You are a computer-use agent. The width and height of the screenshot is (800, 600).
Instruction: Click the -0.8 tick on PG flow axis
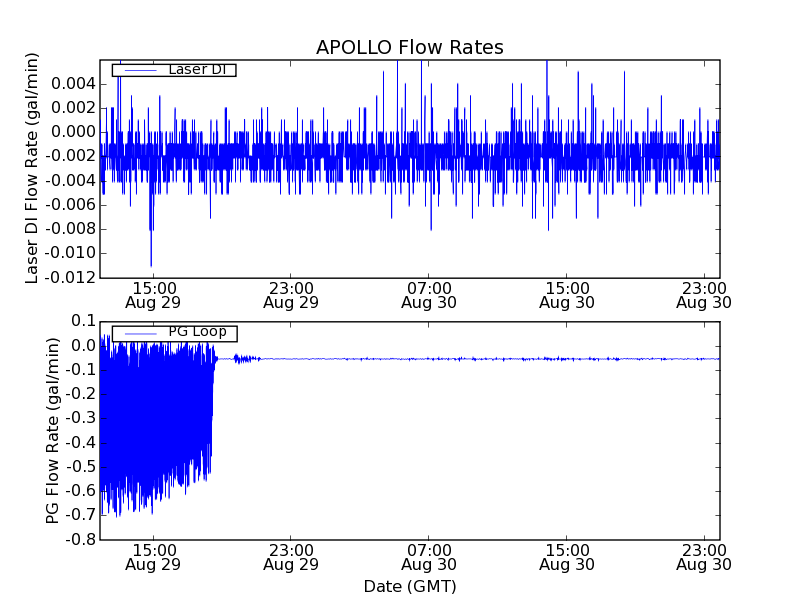coord(81,539)
